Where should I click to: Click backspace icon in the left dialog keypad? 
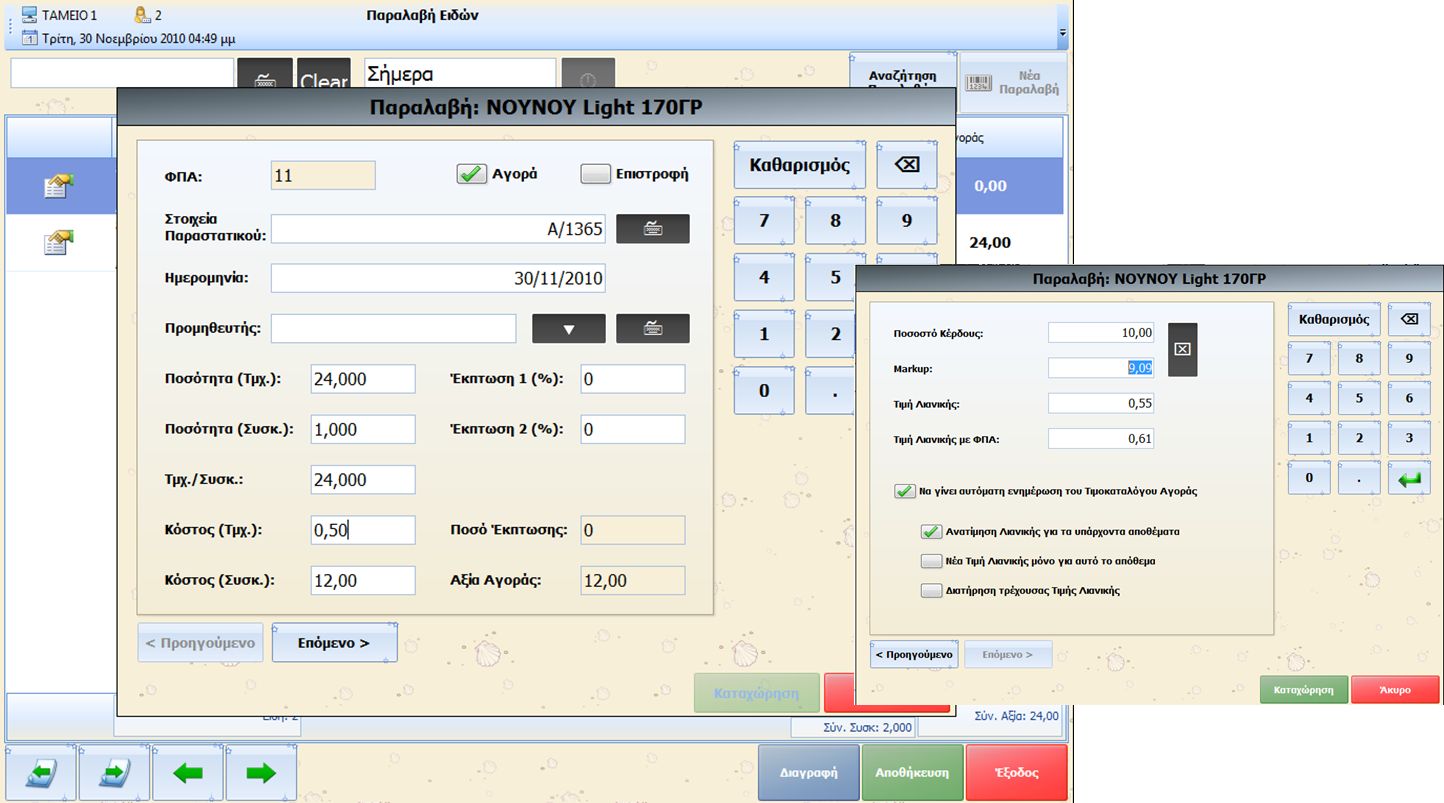click(907, 165)
